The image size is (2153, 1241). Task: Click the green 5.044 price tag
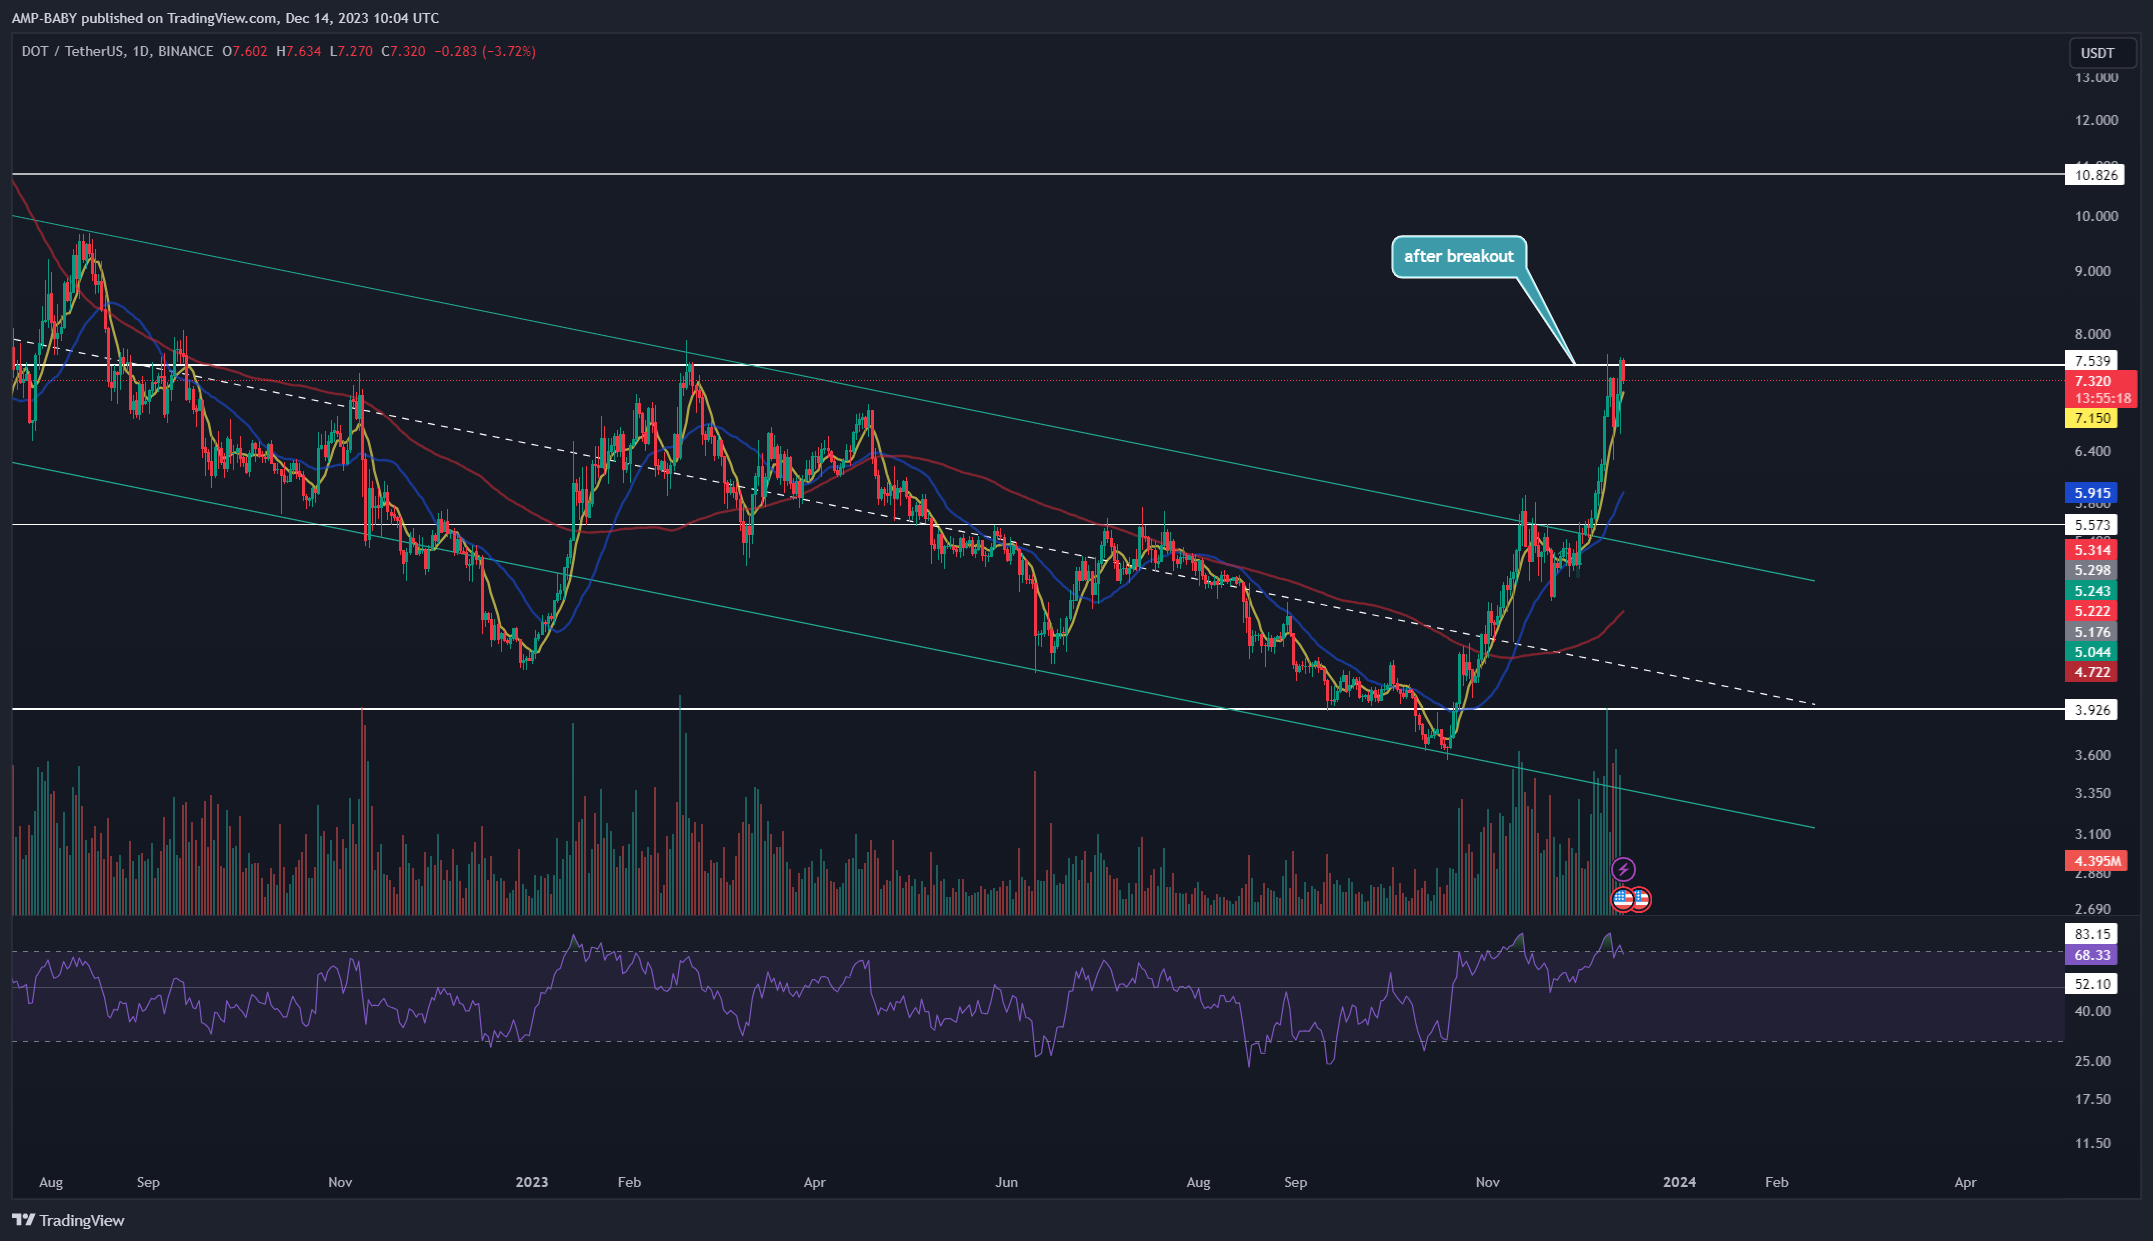click(x=2092, y=652)
